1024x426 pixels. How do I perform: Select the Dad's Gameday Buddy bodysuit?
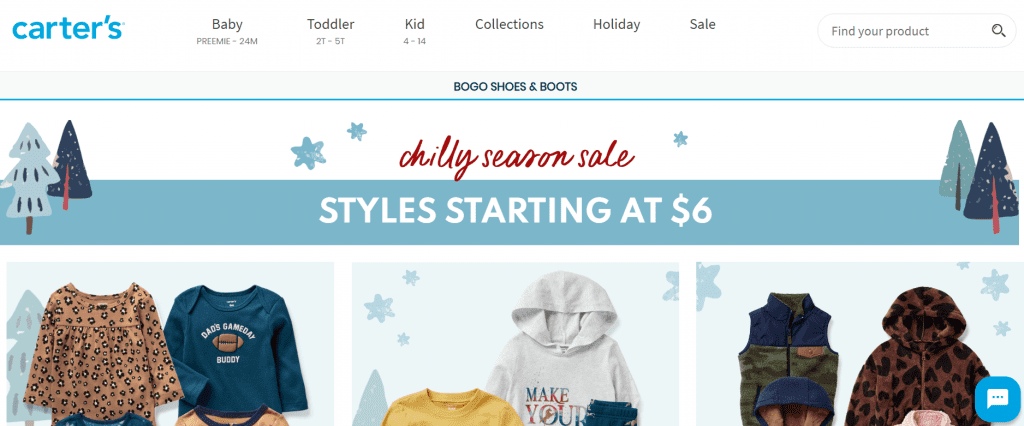point(236,348)
